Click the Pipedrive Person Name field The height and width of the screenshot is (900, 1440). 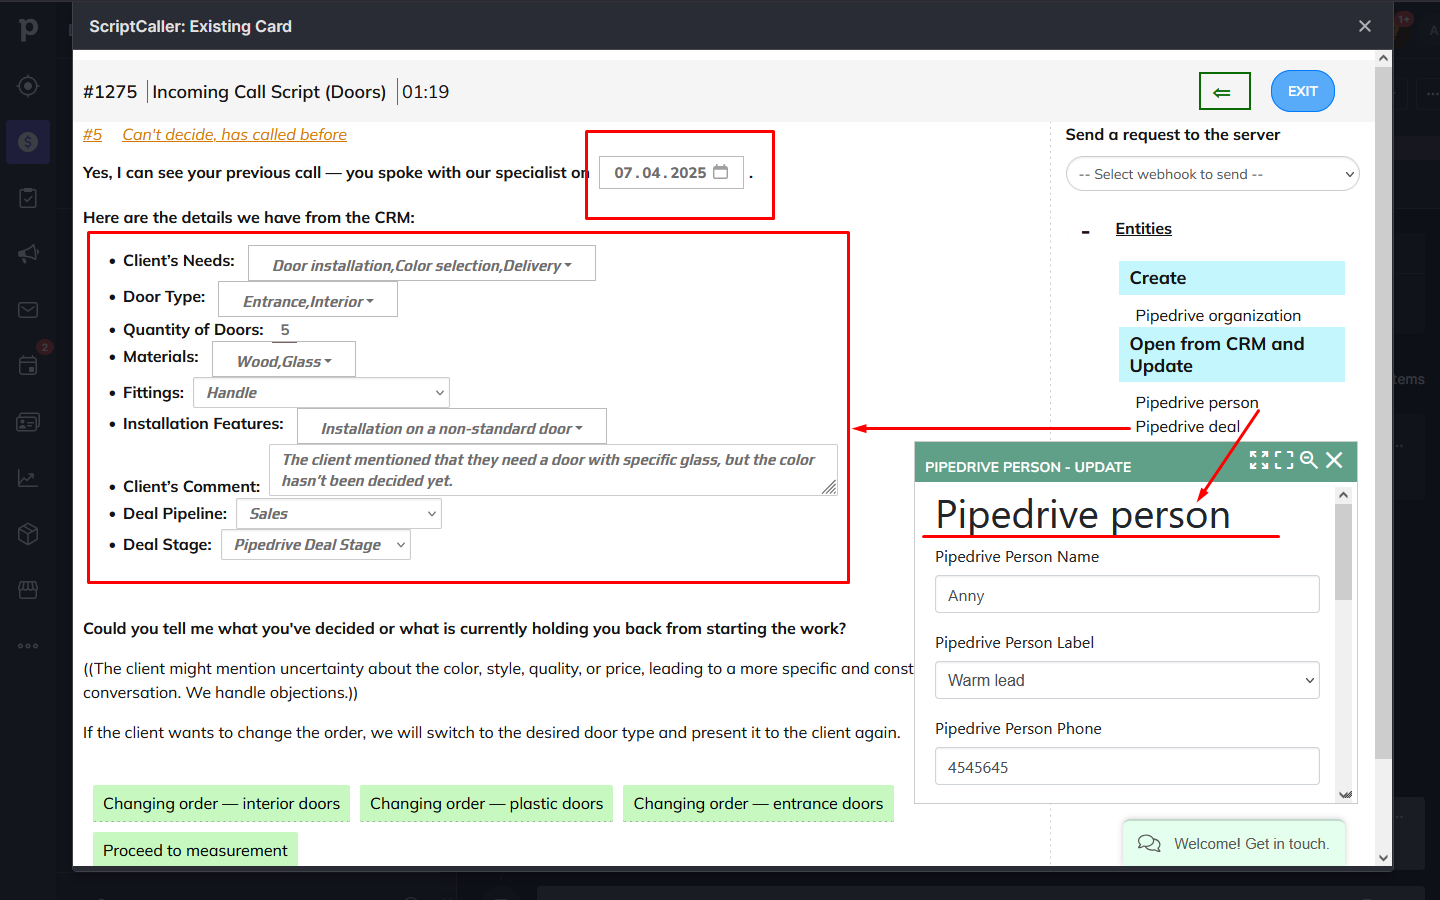point(1127,594)
